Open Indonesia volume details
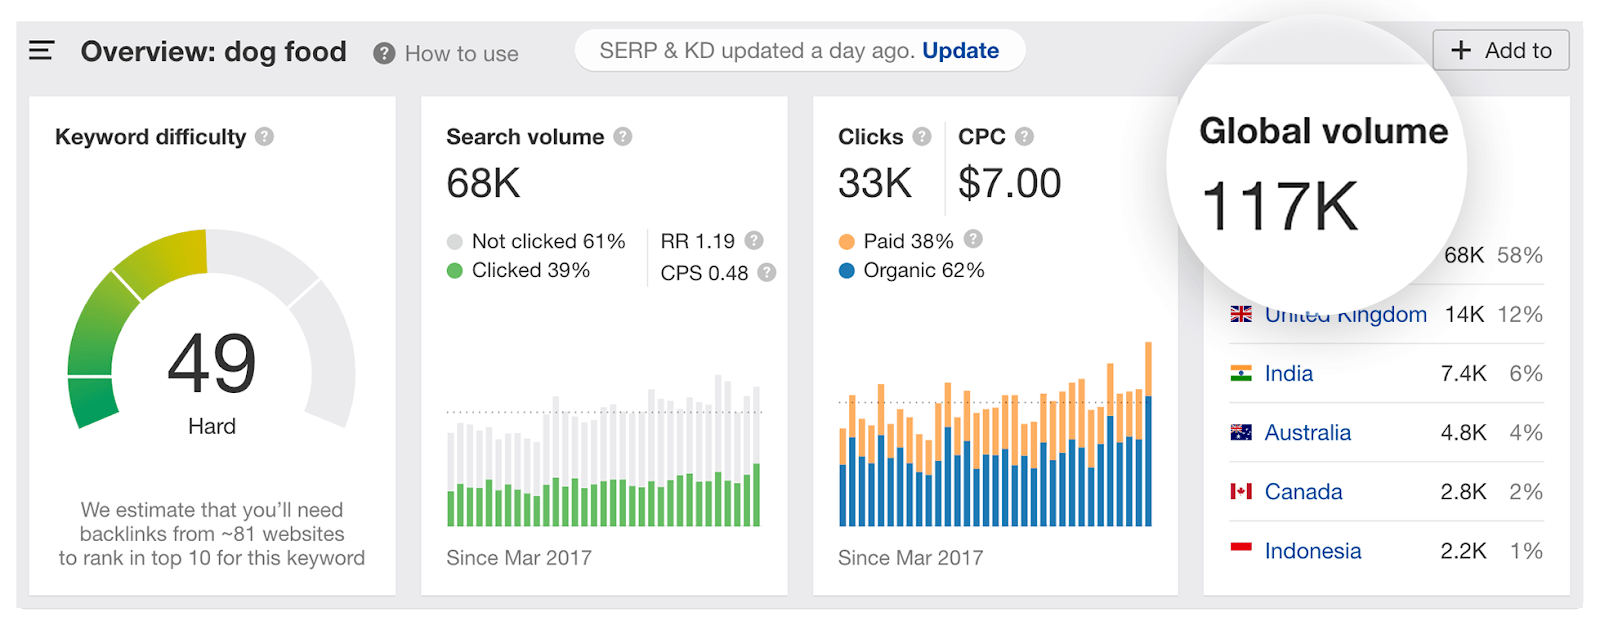 (x=1312, y=551)
